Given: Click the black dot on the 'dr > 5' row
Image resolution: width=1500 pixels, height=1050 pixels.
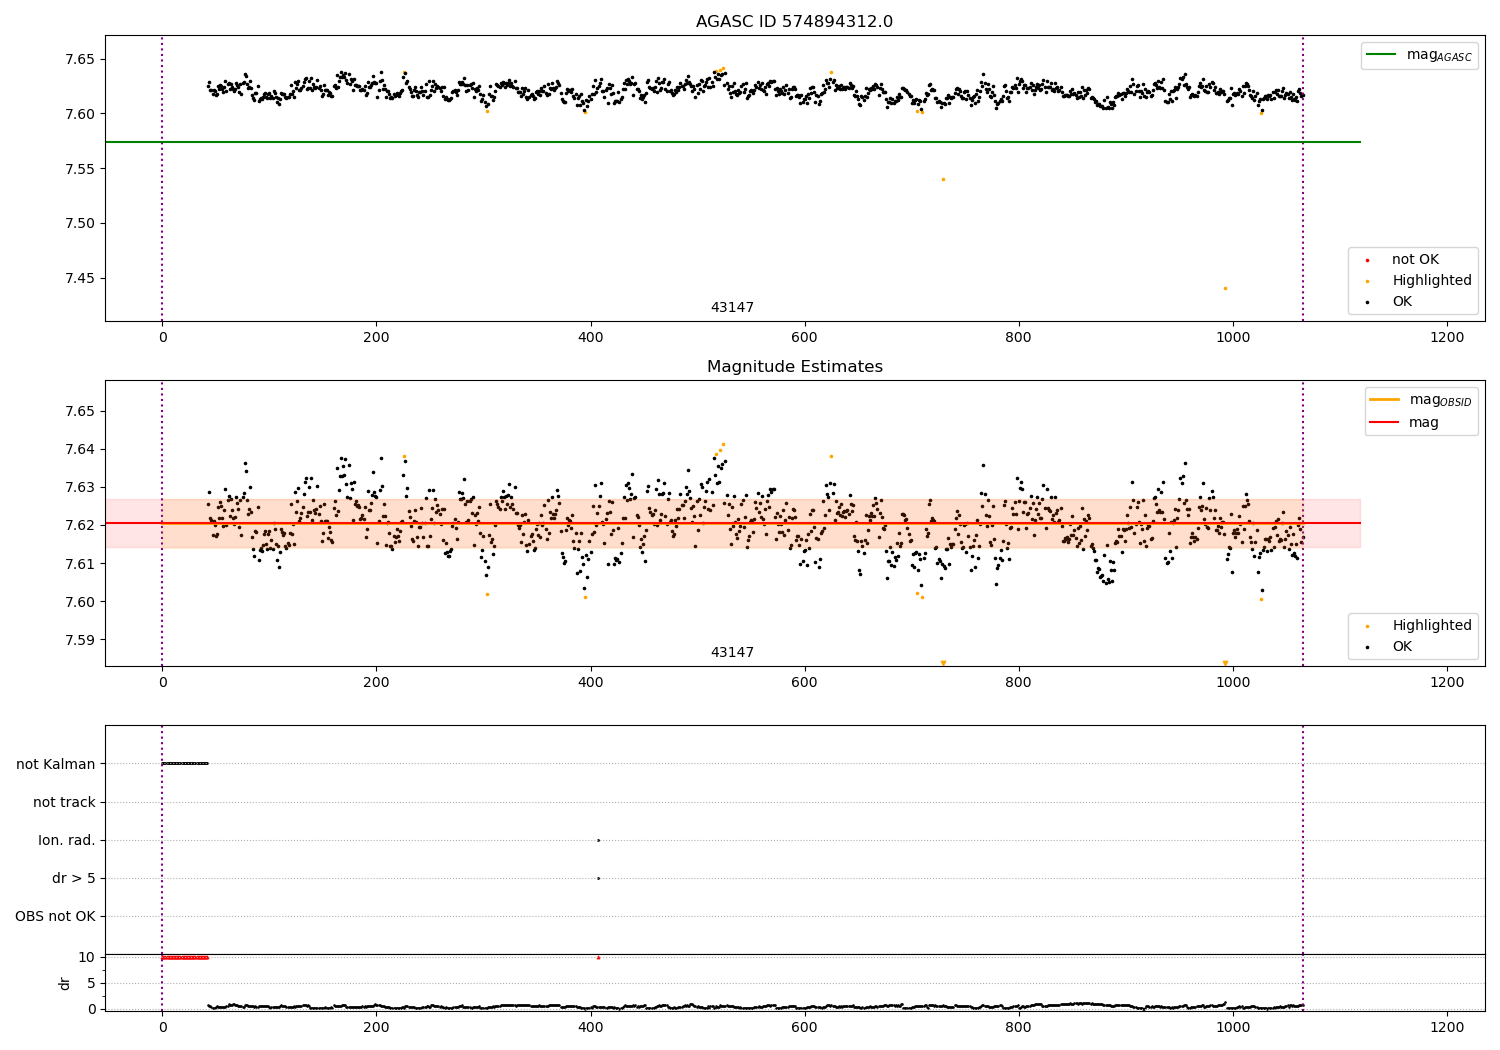Looking at the screenshot, I should pyautogui.click(x=598, y=879).
